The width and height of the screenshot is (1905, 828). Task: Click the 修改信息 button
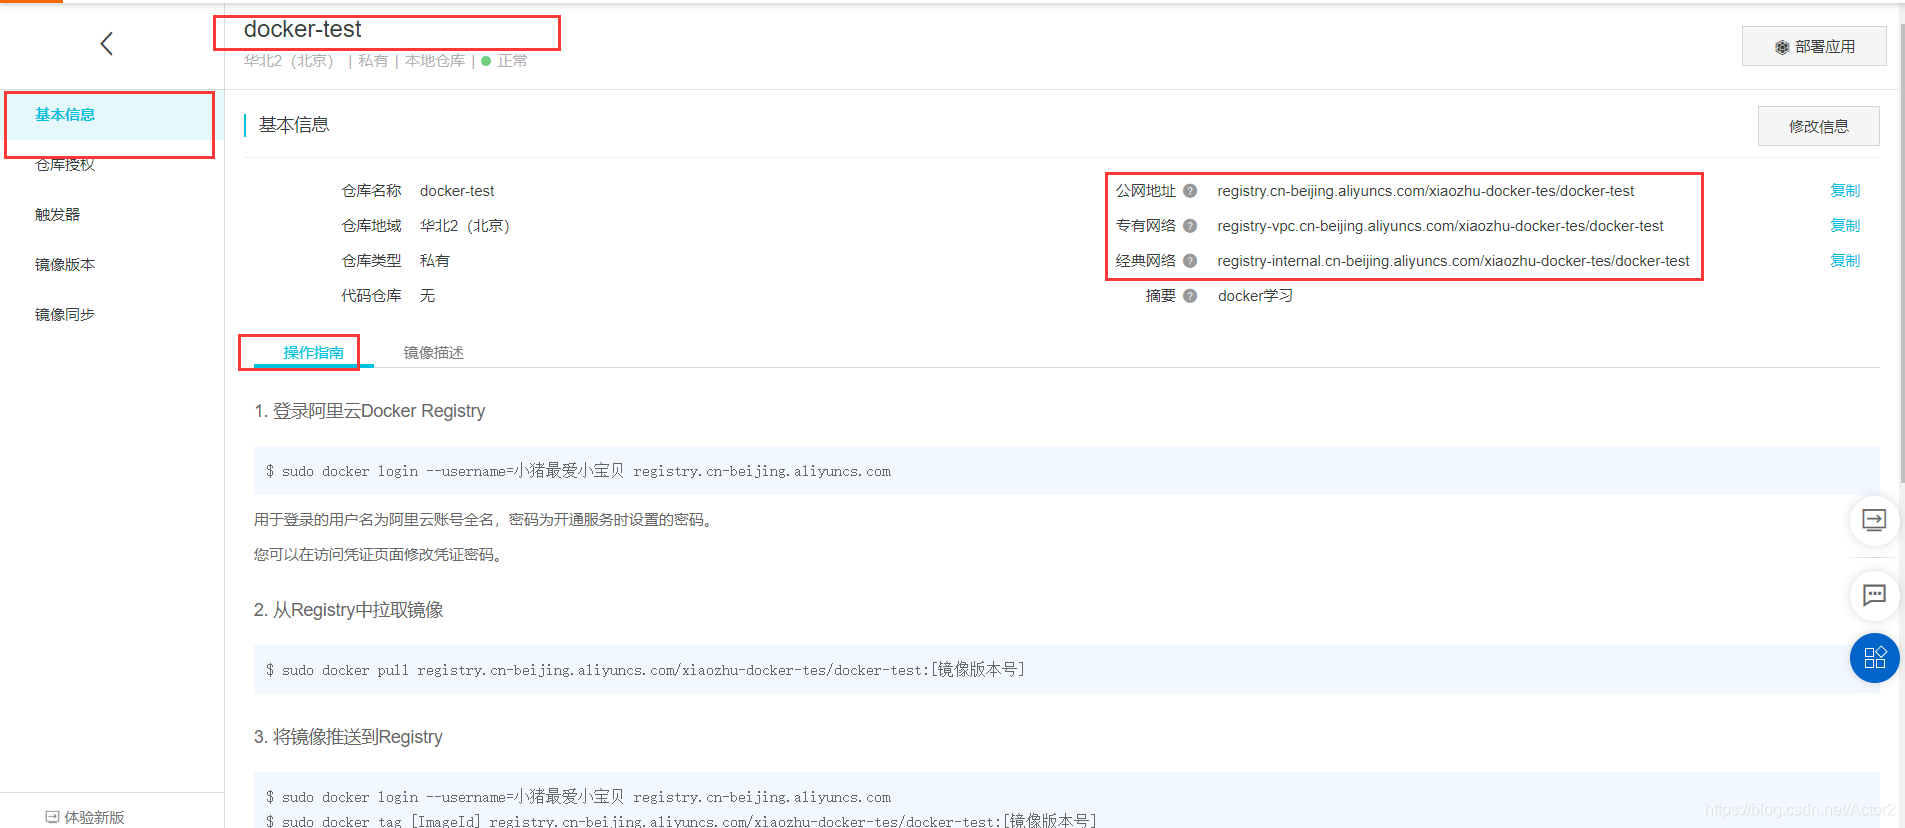coord(1818,126)
